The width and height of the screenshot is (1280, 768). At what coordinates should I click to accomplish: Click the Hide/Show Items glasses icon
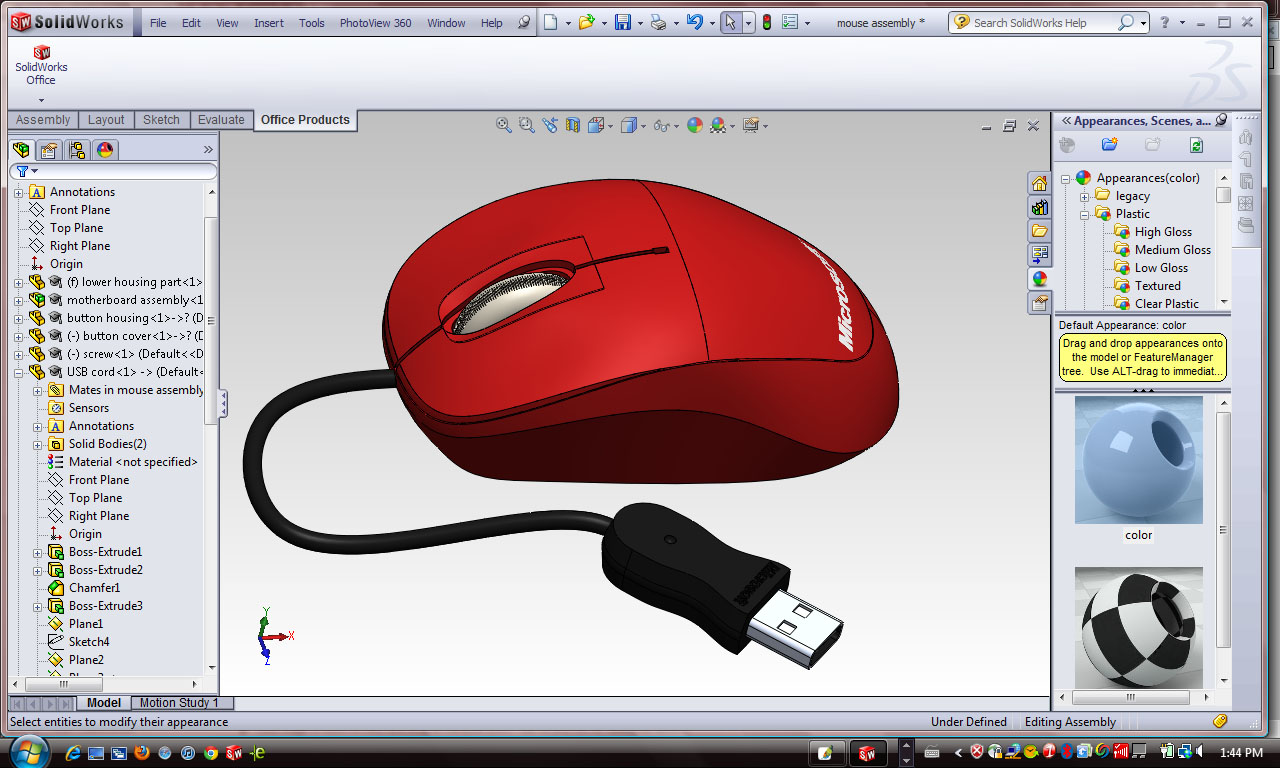[x=660, y=125]
